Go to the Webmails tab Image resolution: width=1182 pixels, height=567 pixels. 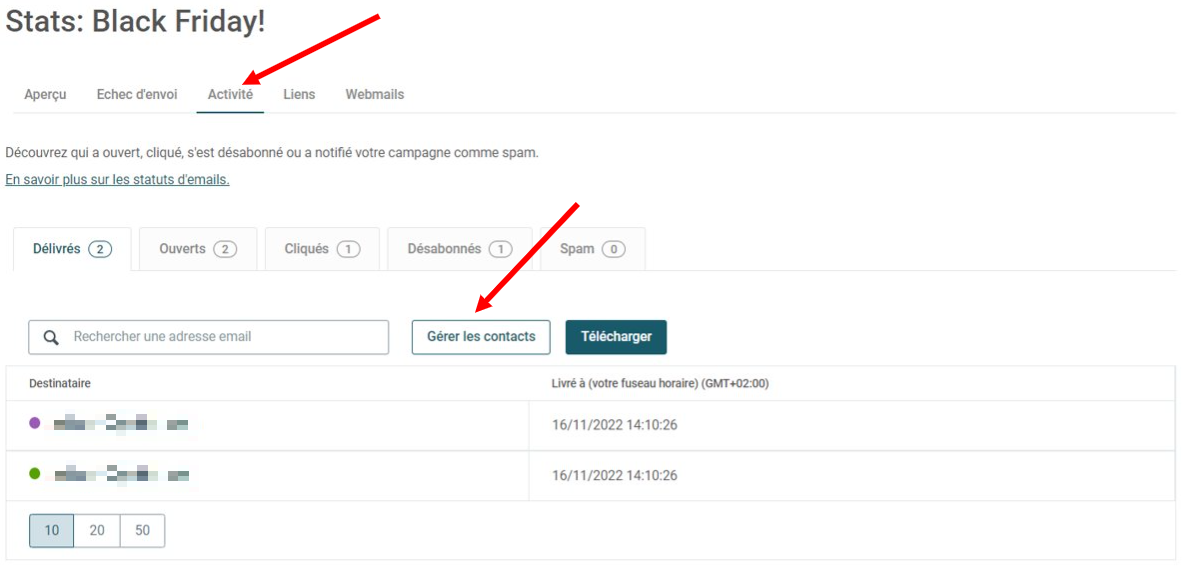tap(375, 95)
